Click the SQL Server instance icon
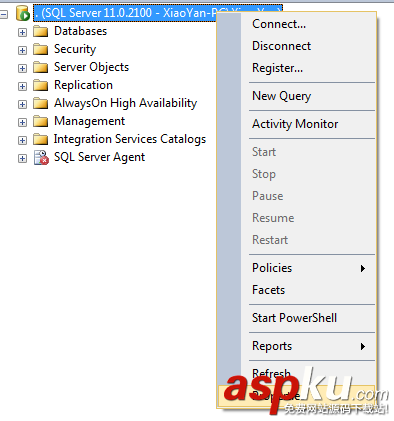The width and height of the screenshot is (394, 421). click(x=23, y=14)
